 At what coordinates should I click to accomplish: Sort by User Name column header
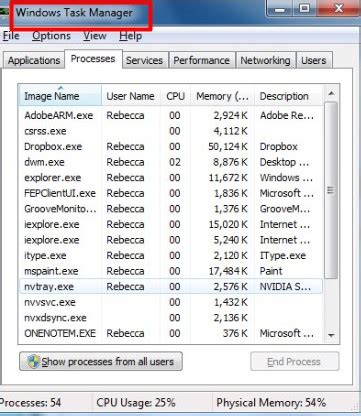pos(130,96)
